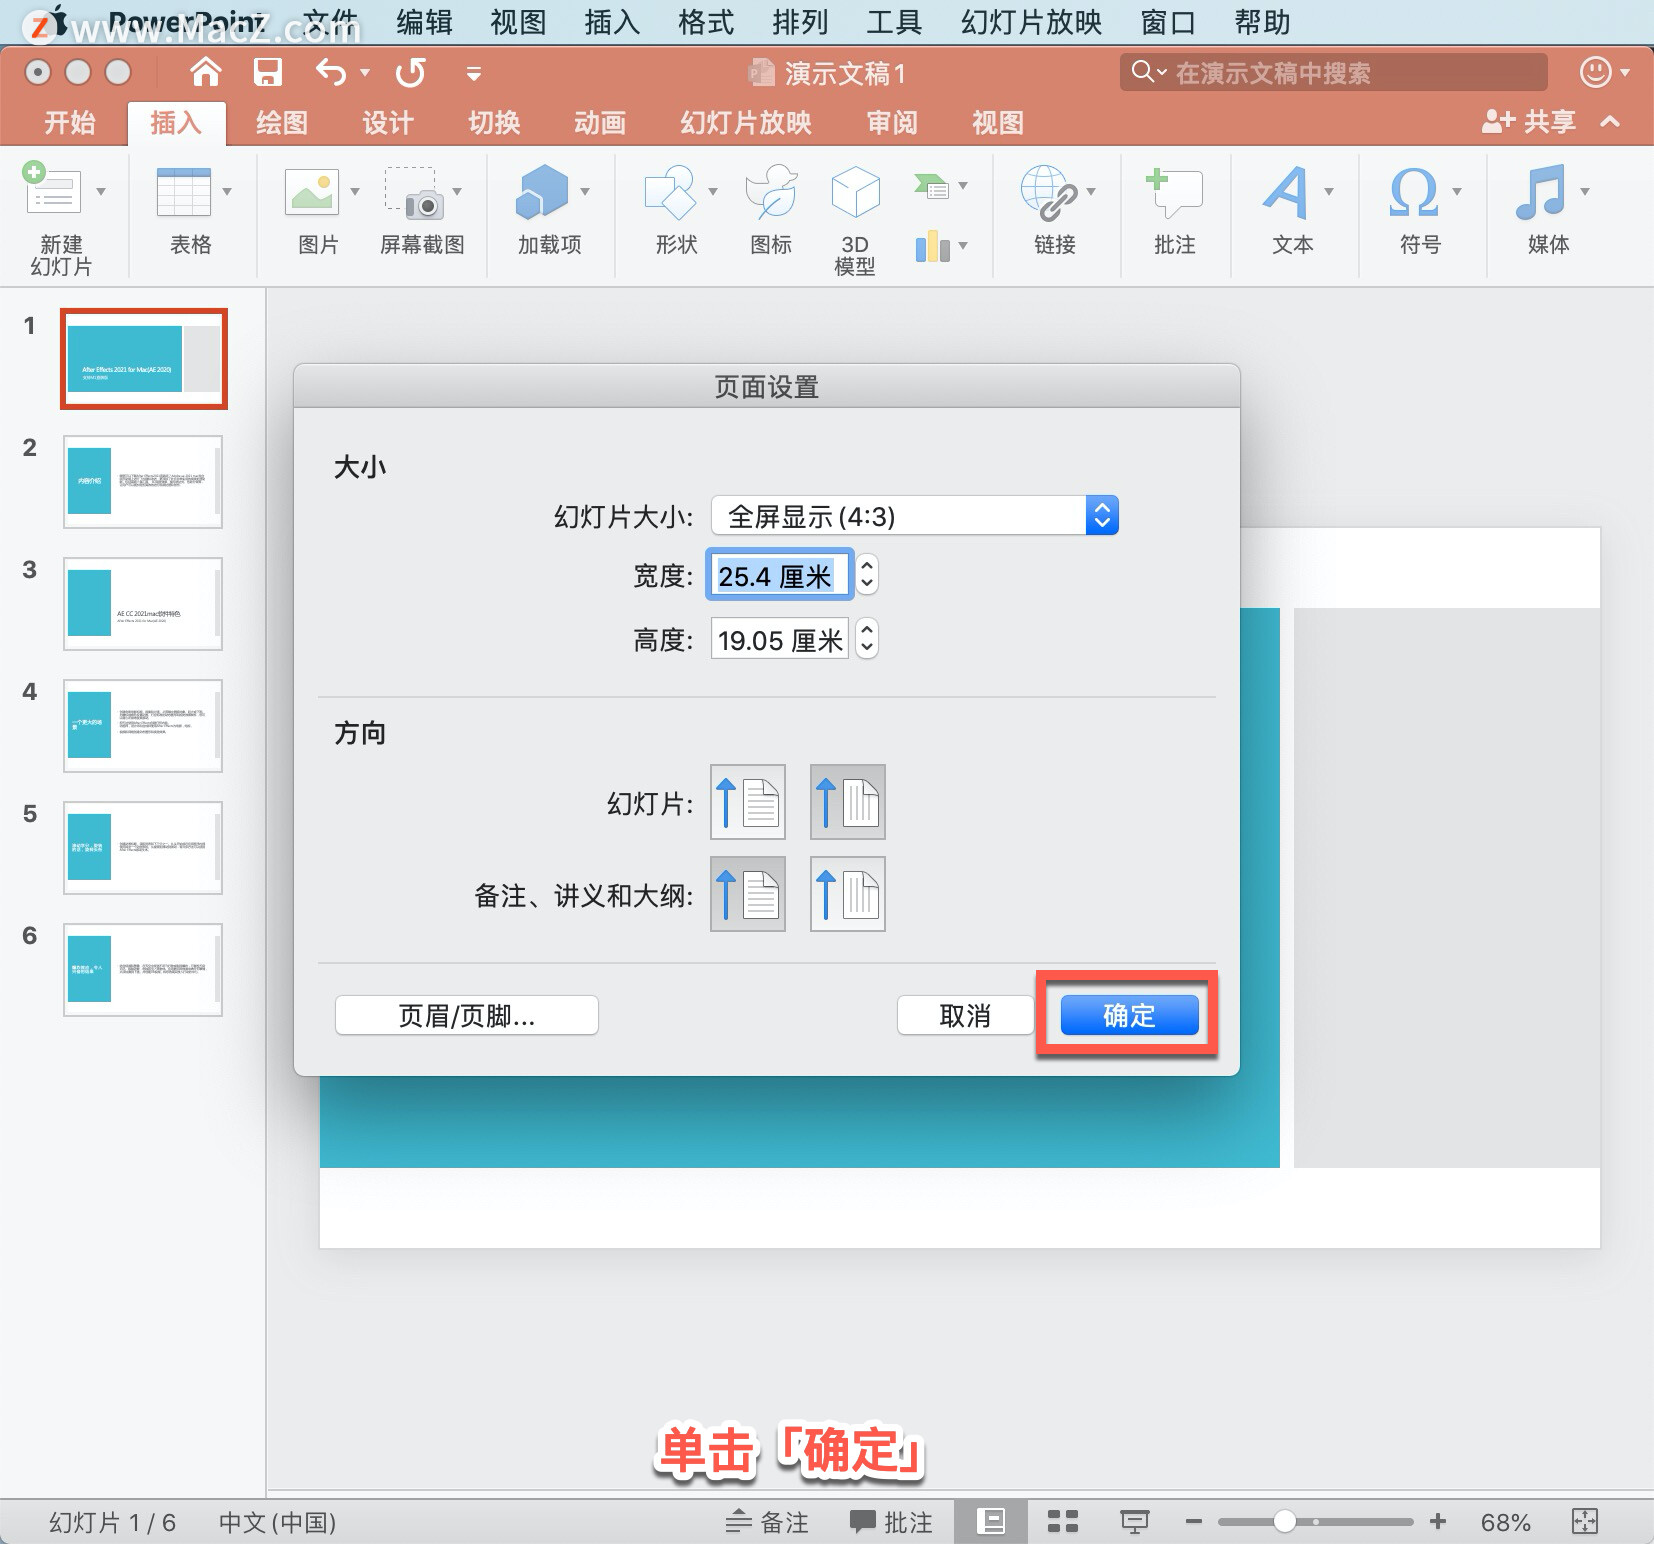
Task: Open the feedback smiley icon
Action: click(x=1595, y=72)
